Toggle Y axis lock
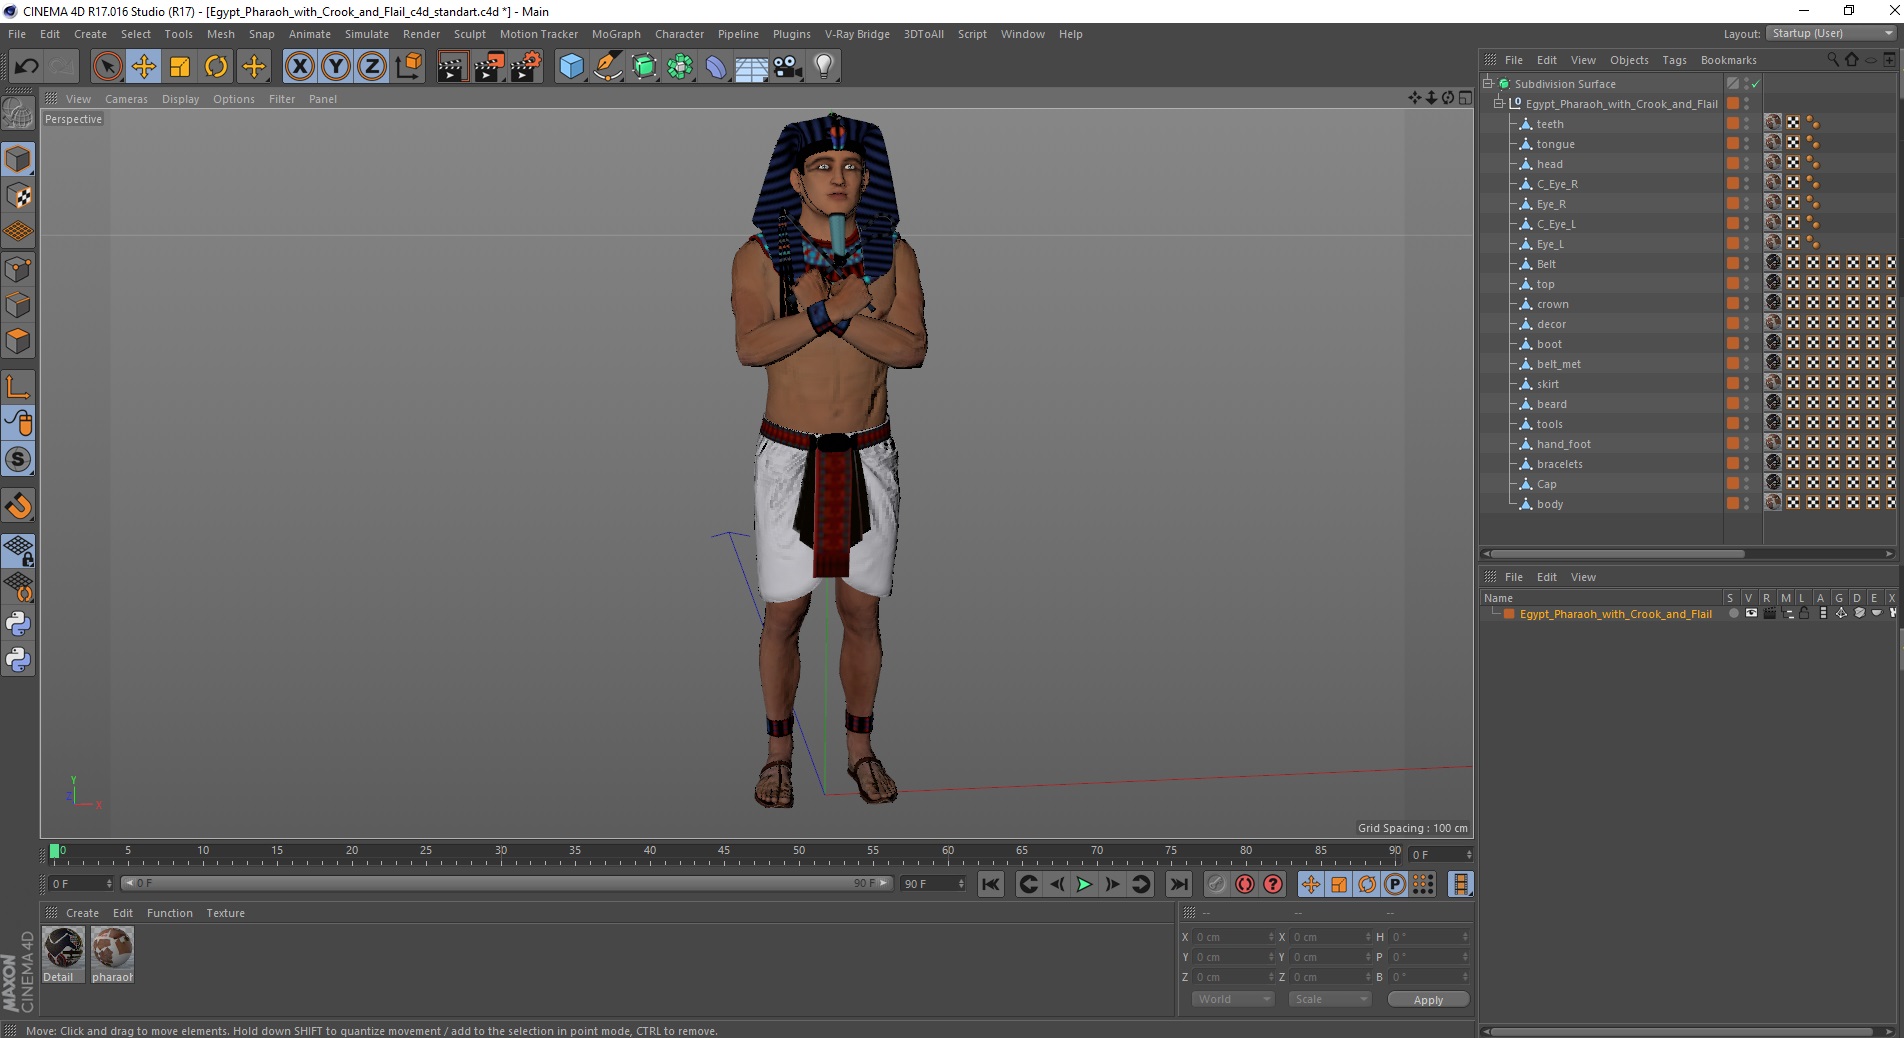The height and width of the screenshot is (1038, 1904). coord(336,67)
